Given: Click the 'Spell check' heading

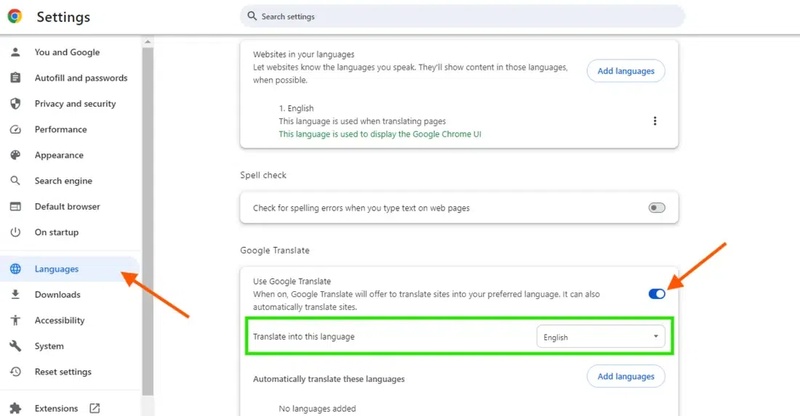Looking at the screenshot, I should [263, 175].
